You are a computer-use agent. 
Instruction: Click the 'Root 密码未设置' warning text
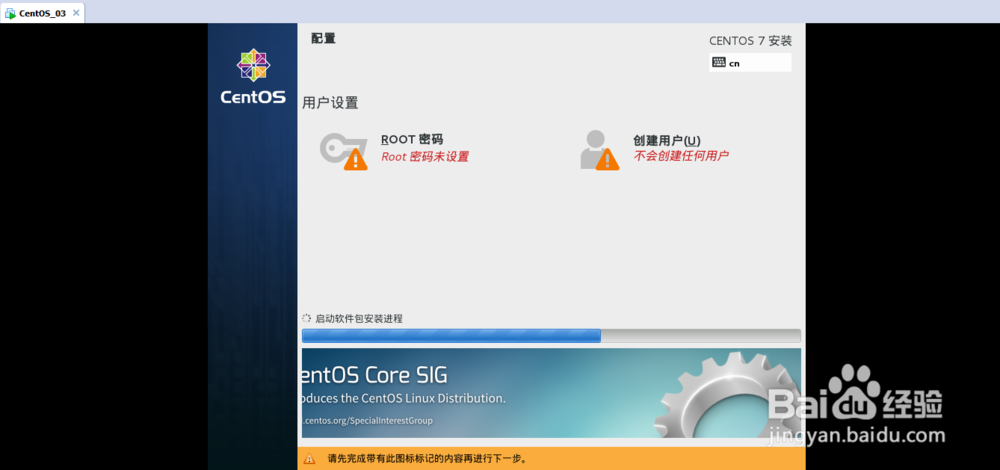pos(425,157)
